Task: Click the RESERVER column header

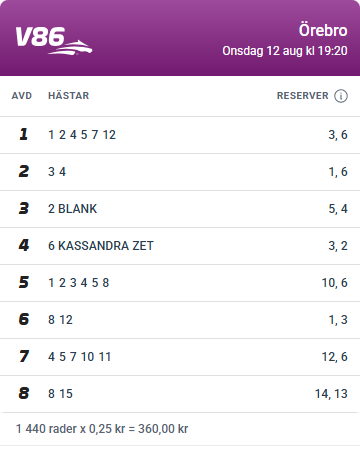Action: pos(303,96)
